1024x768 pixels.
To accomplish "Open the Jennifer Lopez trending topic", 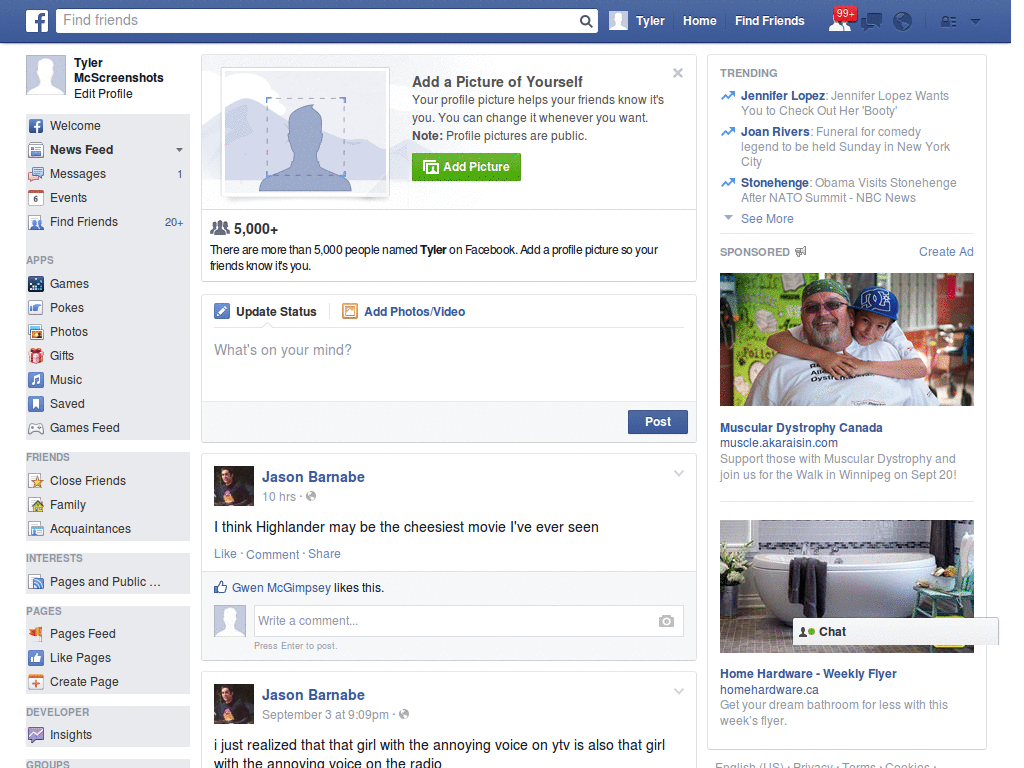I will point(782,96).
